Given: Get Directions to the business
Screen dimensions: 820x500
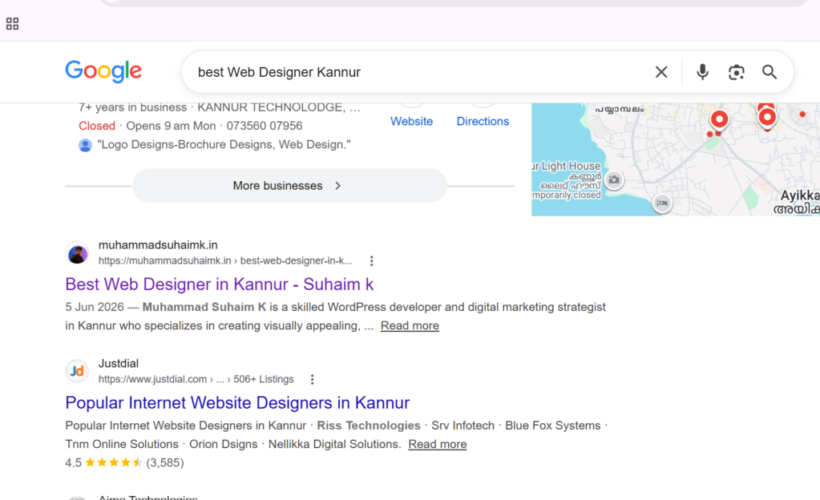Looking at the screenshot, I should click(x=483, y=121).
